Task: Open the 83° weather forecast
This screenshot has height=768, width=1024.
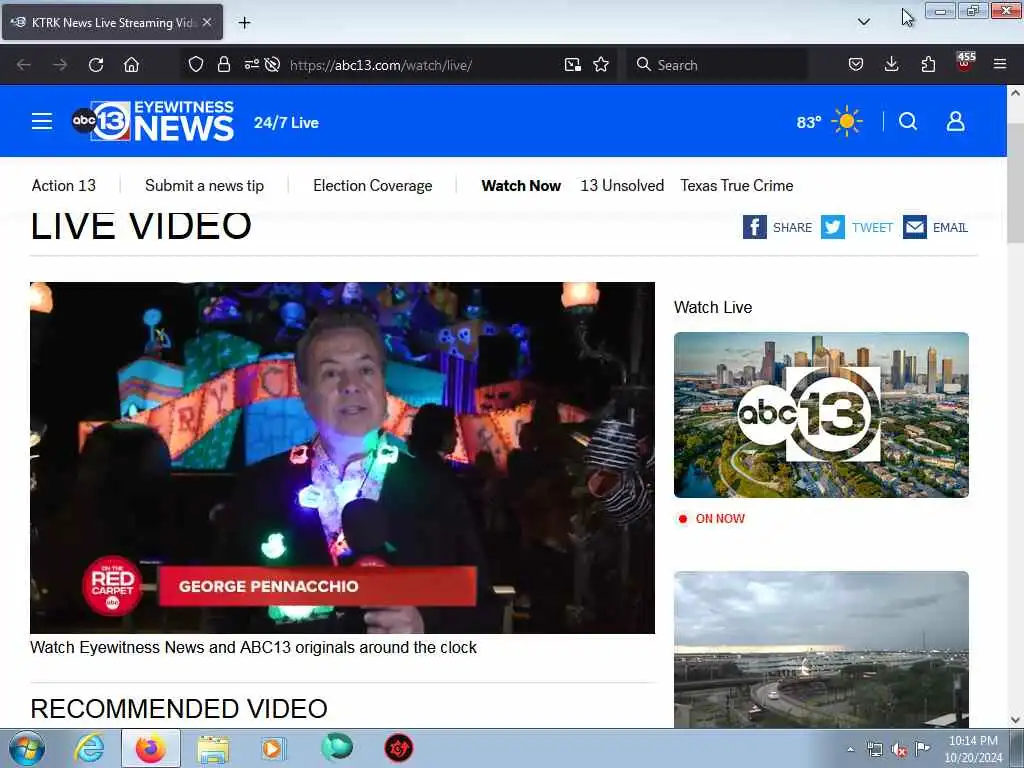Action: pyautogui.click(x=829, y=121)
